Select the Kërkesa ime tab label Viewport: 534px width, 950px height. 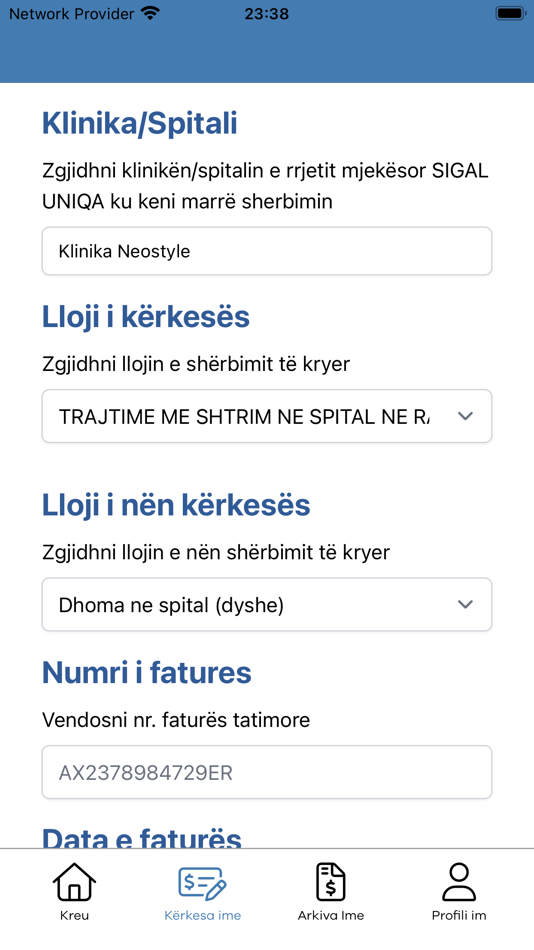pos(202,915)
